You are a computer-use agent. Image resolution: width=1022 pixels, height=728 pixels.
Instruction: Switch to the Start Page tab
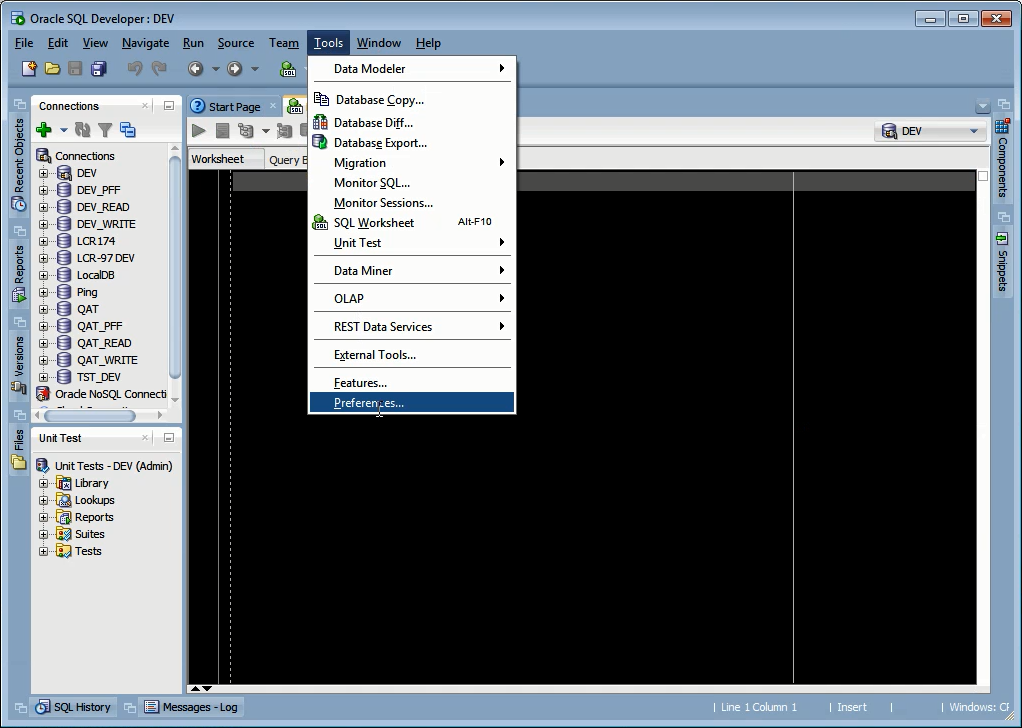tap(234, 107)
